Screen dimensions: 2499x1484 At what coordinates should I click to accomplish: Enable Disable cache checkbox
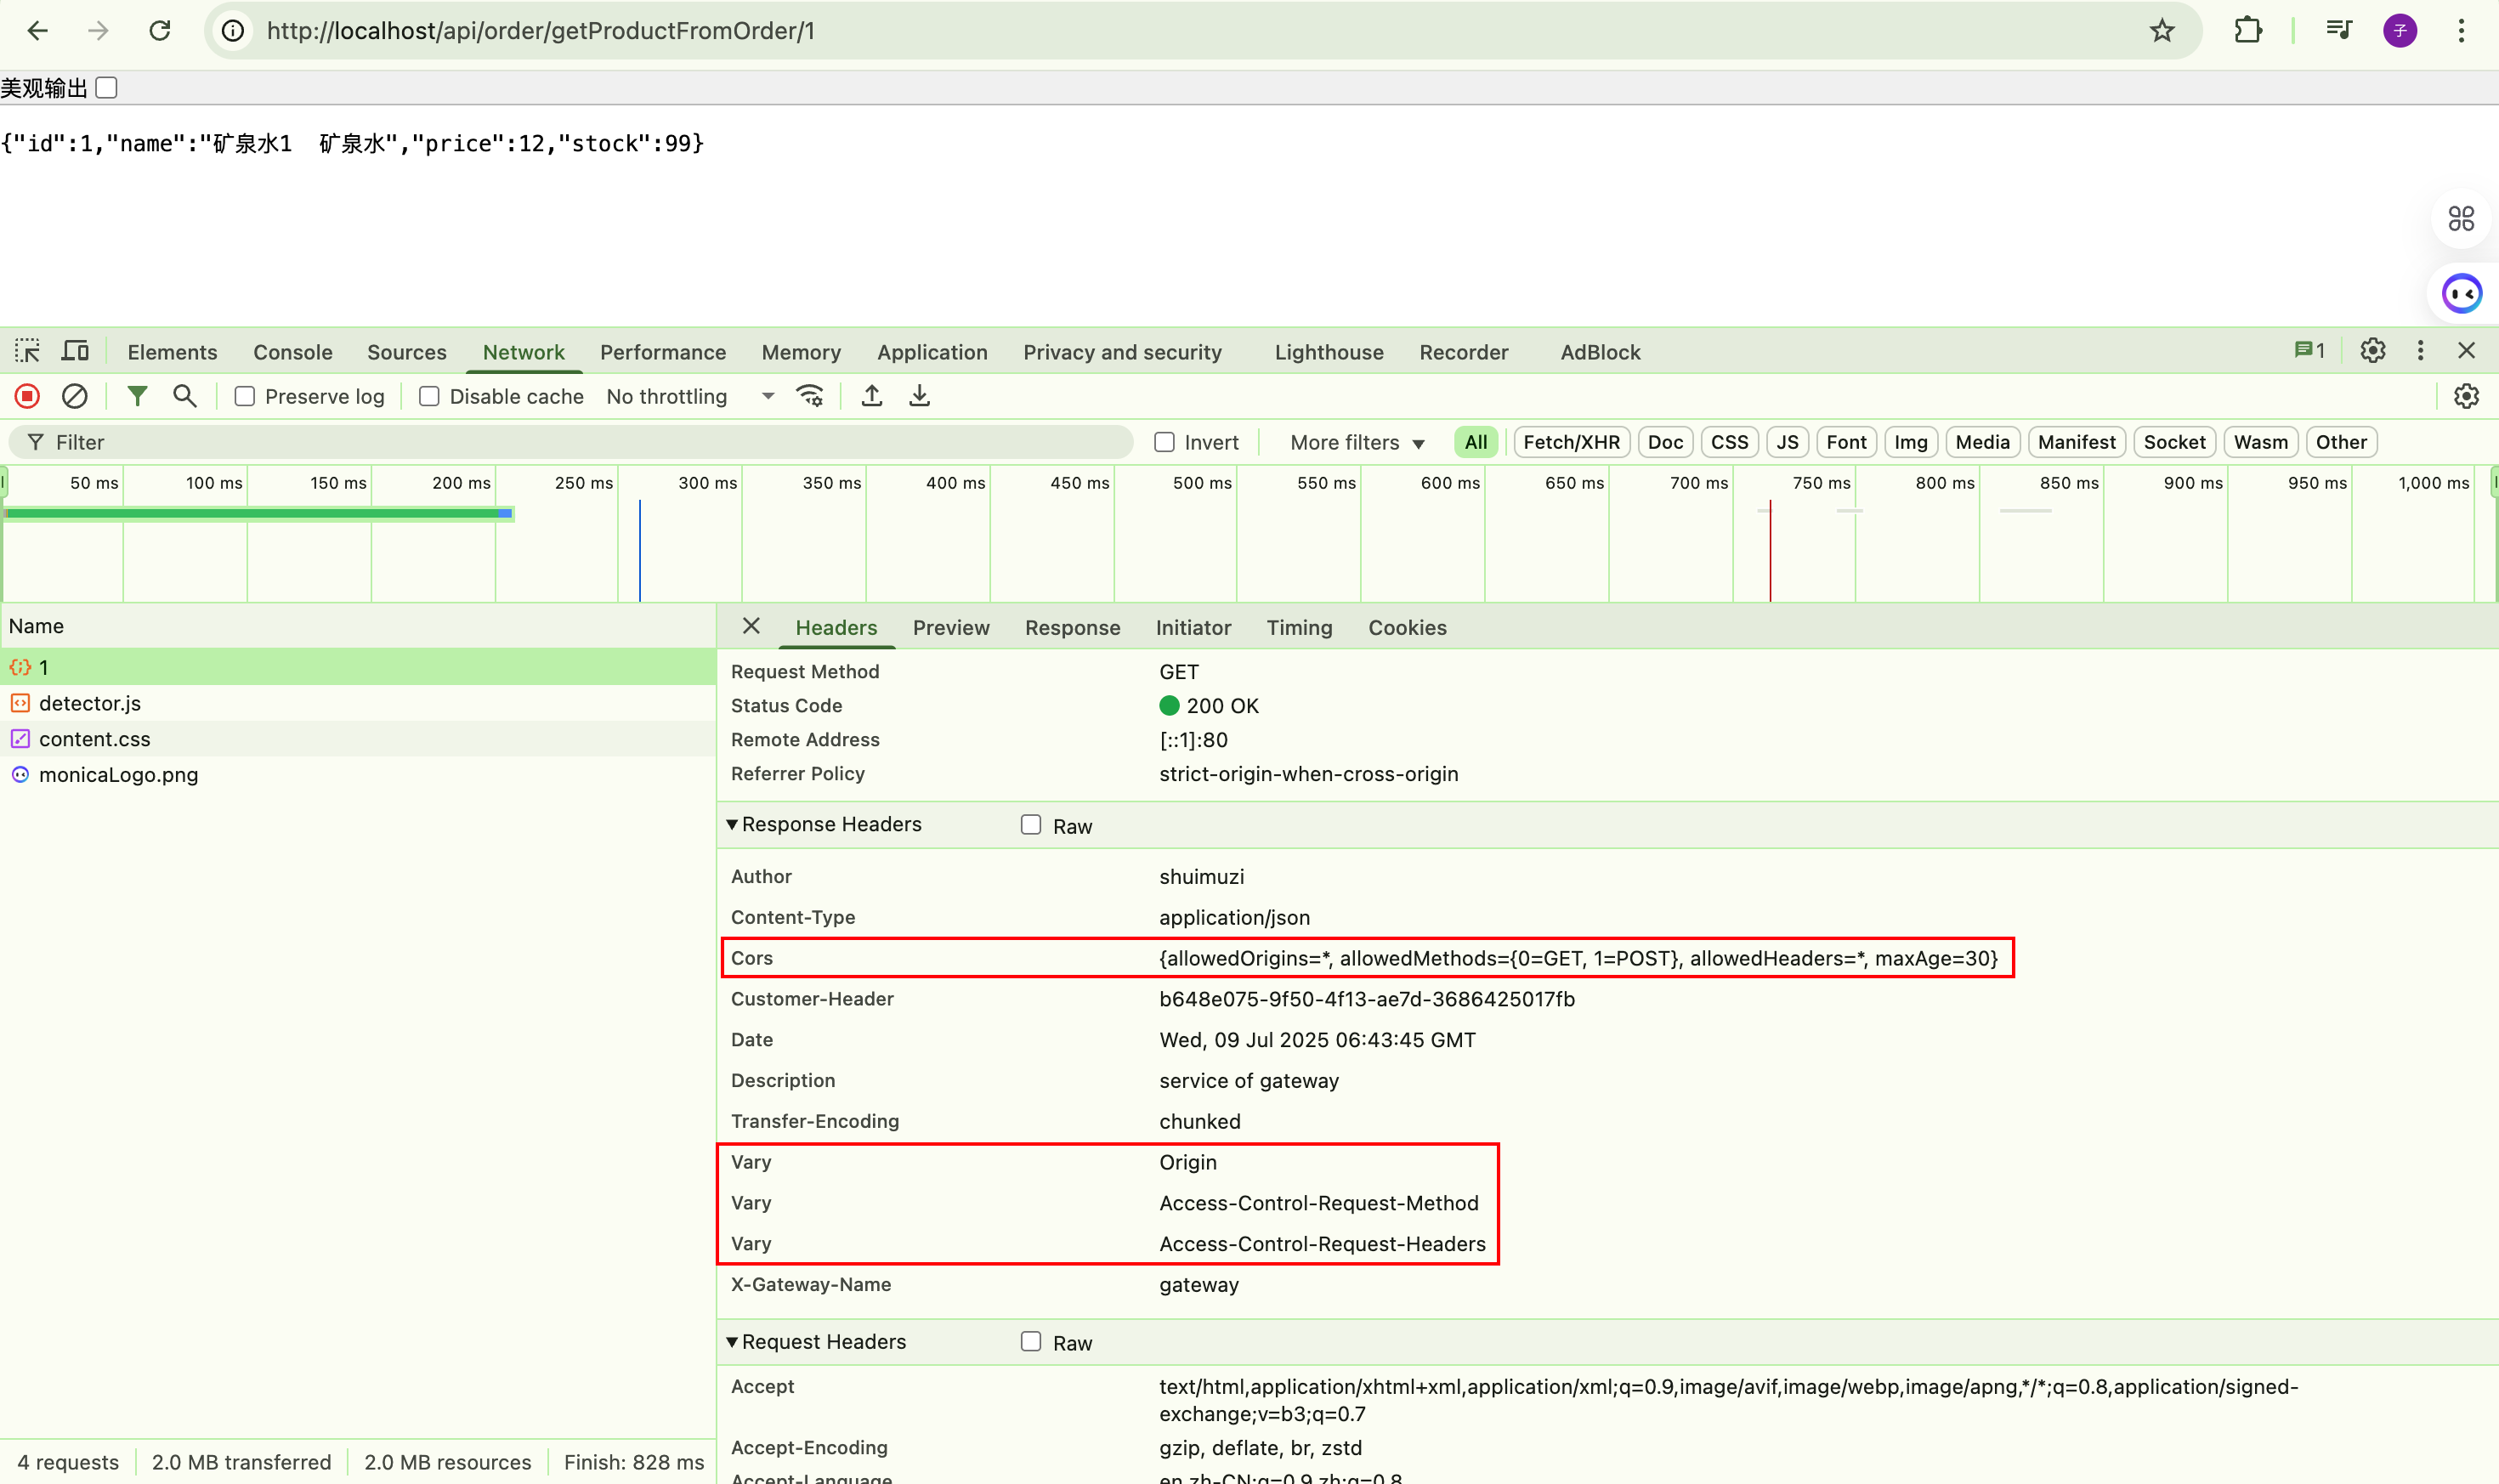pos(429,396)
